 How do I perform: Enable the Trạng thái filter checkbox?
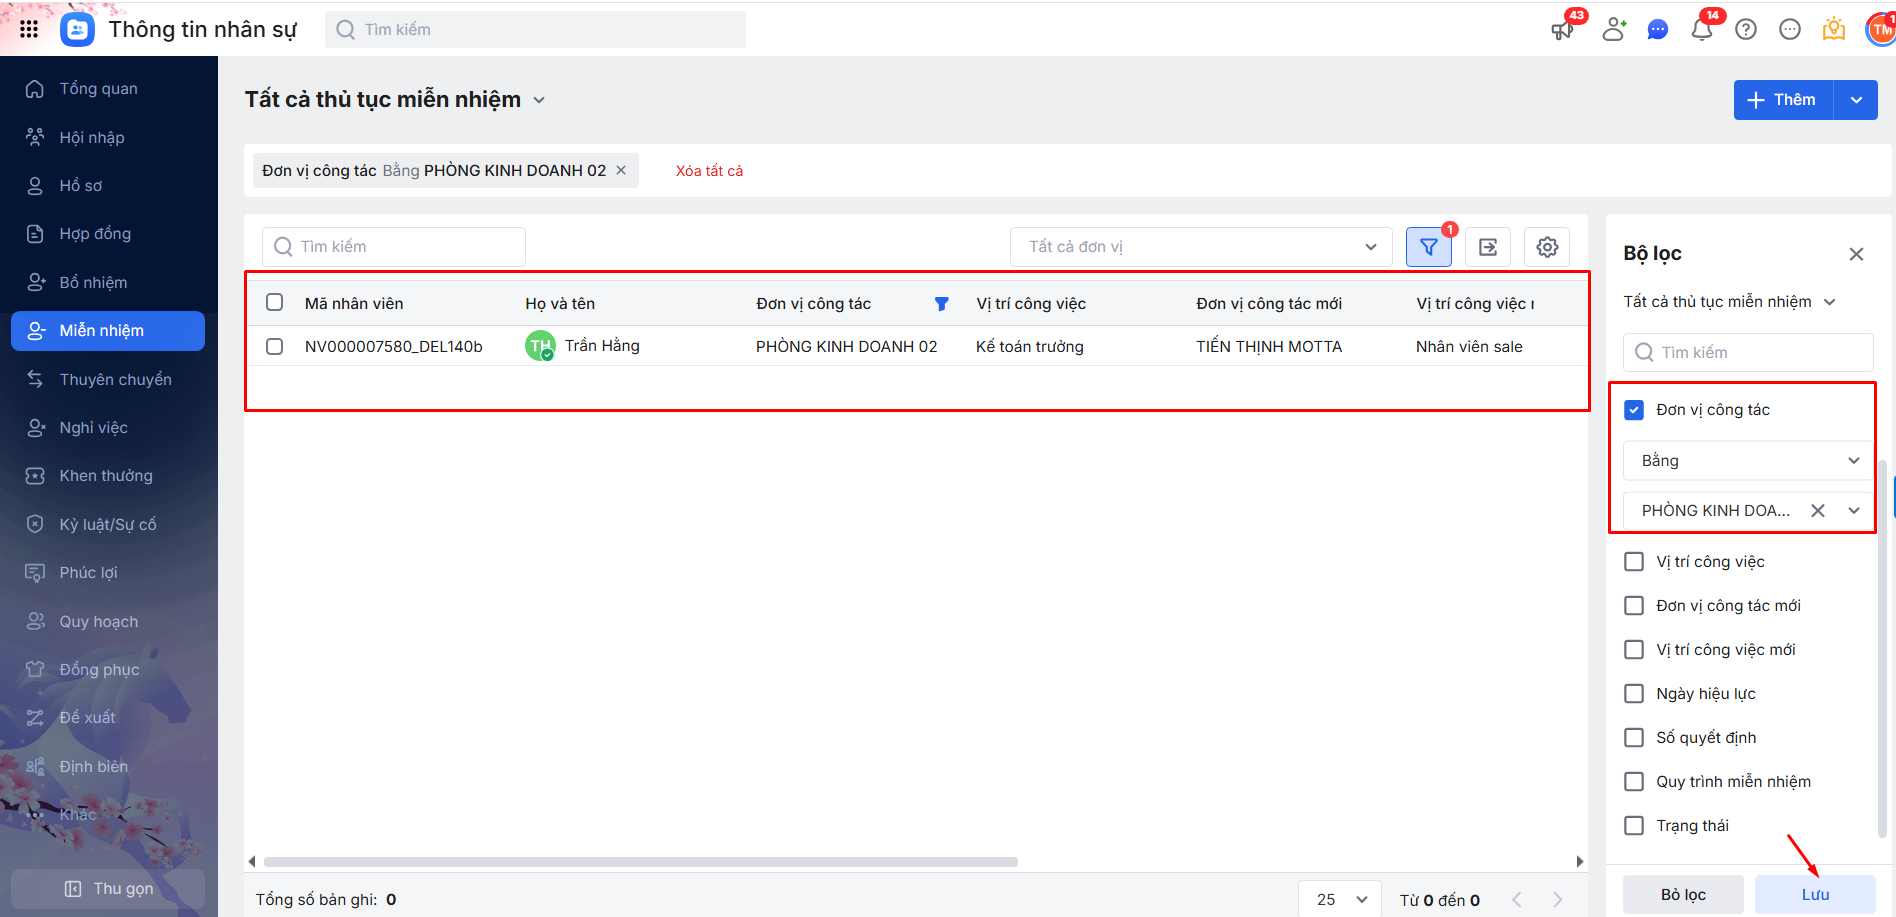click(1634, 826)
